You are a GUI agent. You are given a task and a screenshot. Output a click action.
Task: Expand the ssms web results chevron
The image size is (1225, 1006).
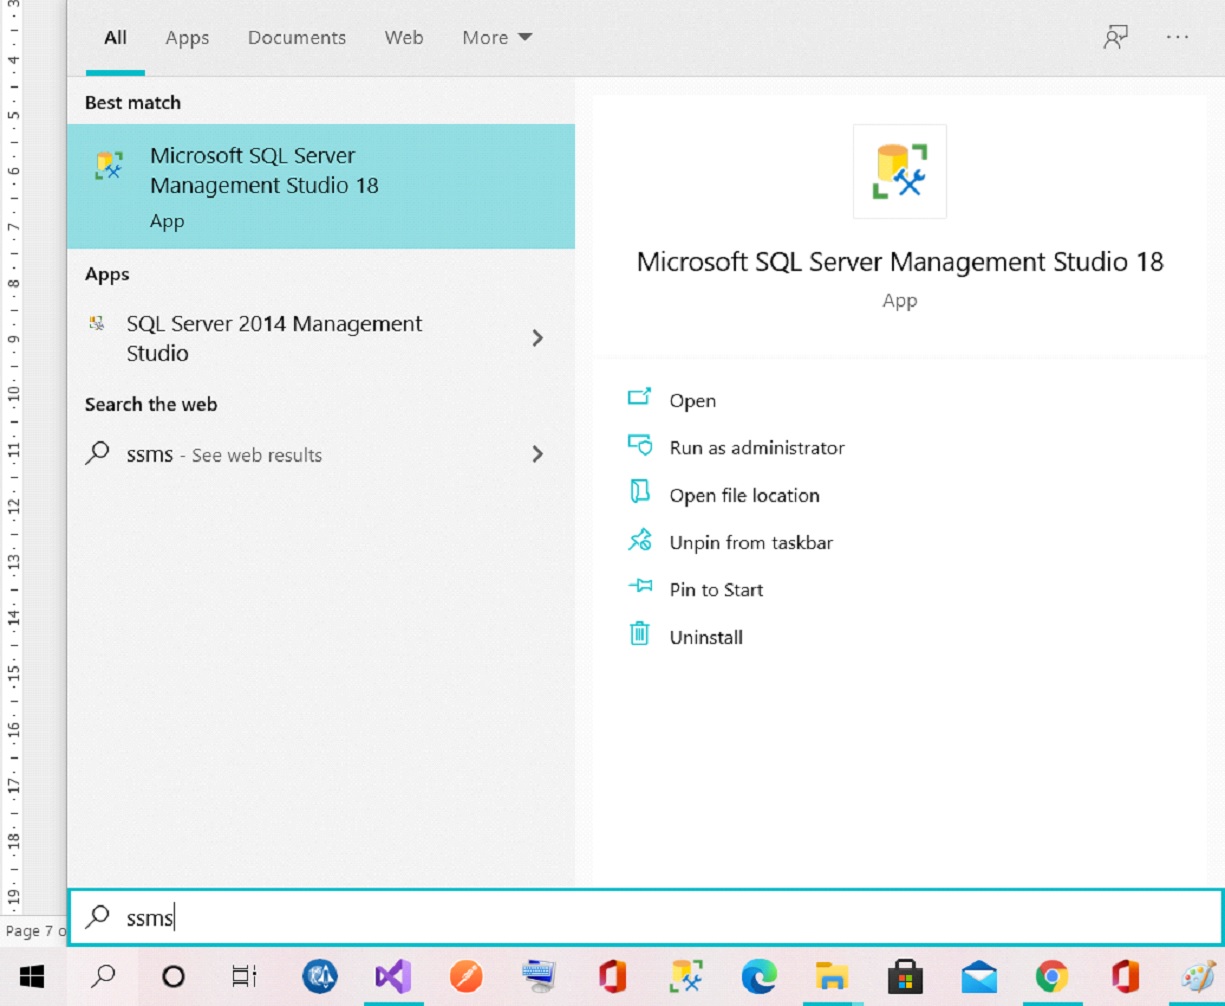coord(537,454)
